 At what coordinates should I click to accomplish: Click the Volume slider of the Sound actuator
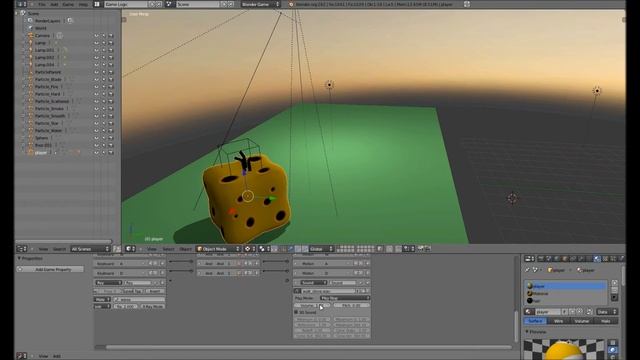click(312, 305)
